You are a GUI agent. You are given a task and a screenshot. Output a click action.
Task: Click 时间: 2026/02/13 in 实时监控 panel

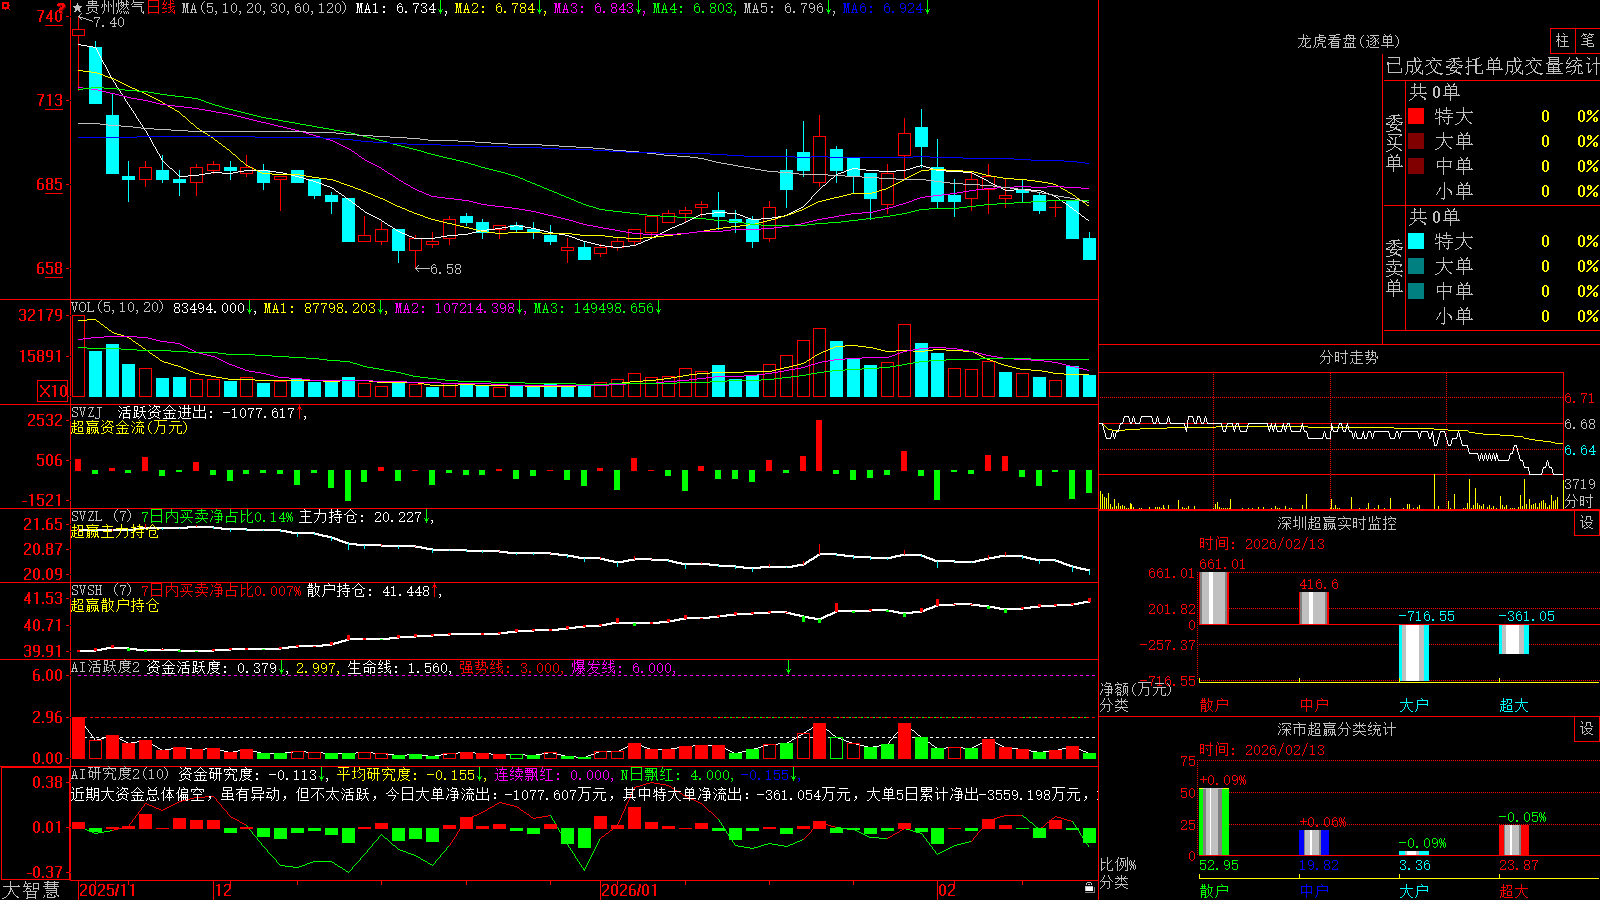pyautogui.click(x=1262, y=544)
